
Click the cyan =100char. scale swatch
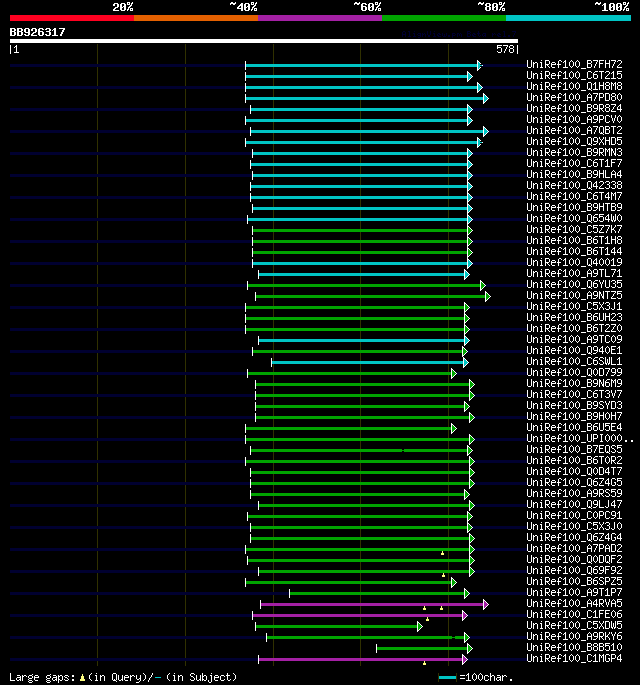(447, 678)
